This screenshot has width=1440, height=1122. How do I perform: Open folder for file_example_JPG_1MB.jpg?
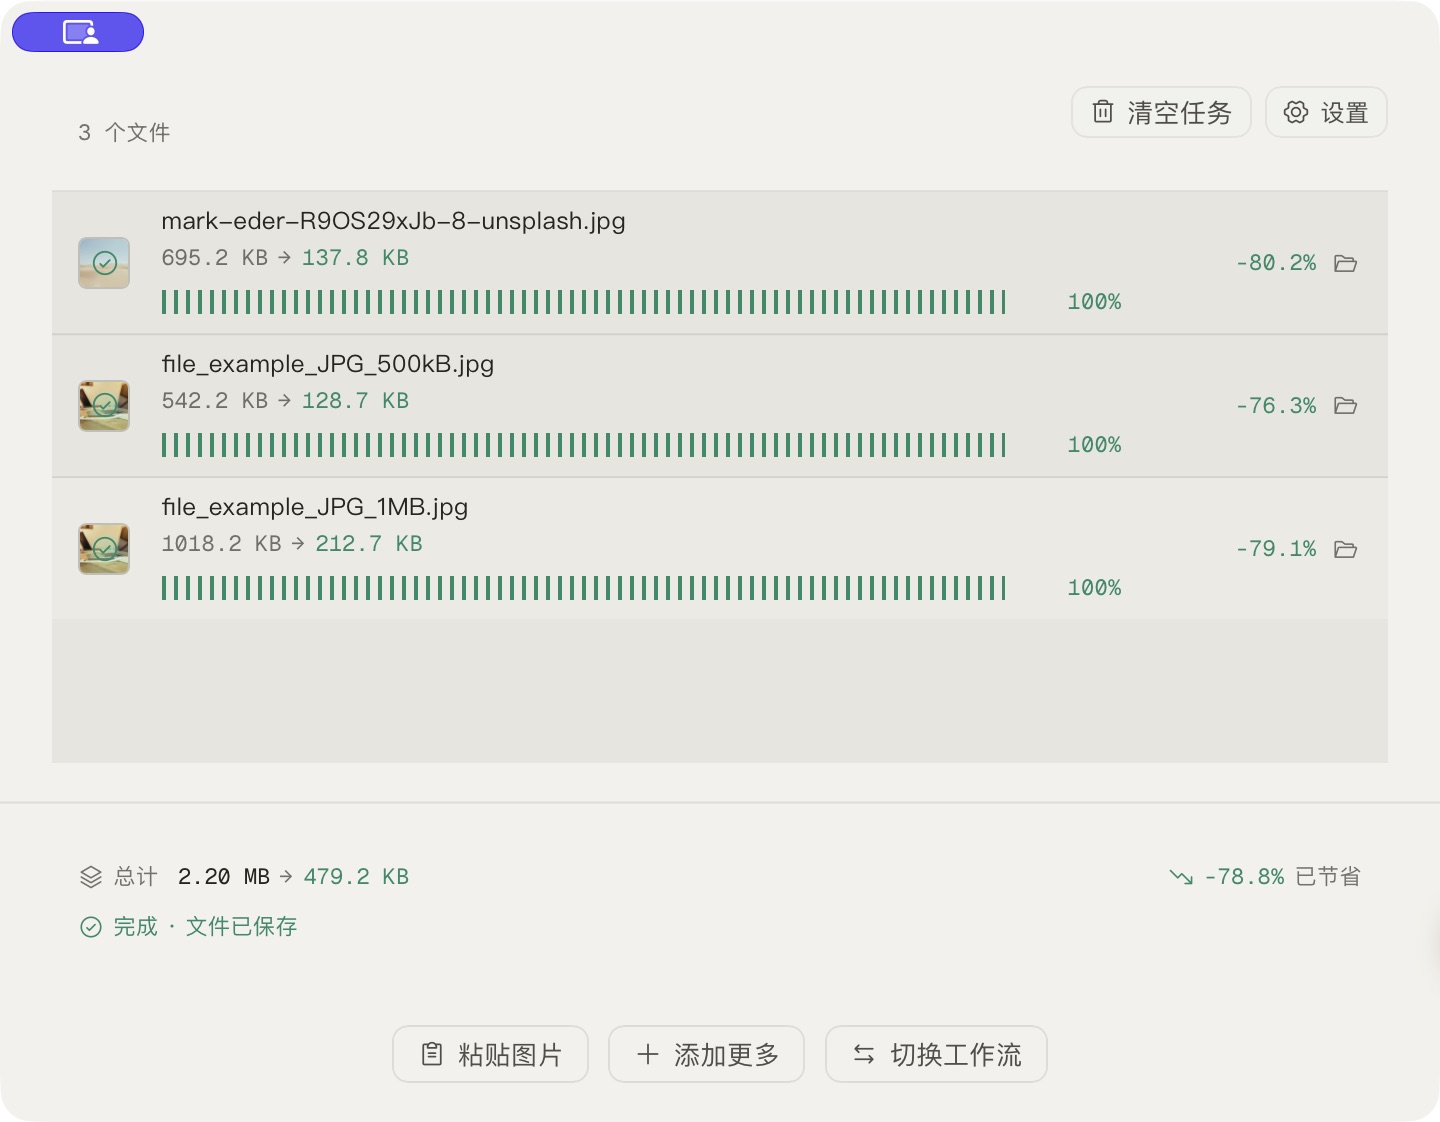[x=1346, y=549]
